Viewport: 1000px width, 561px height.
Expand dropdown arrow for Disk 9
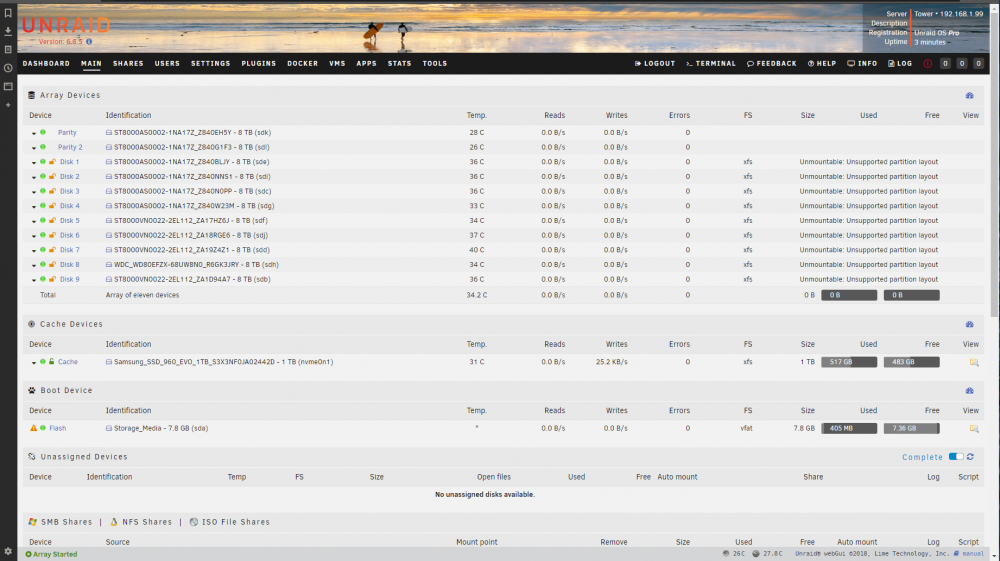pos(34,280)
